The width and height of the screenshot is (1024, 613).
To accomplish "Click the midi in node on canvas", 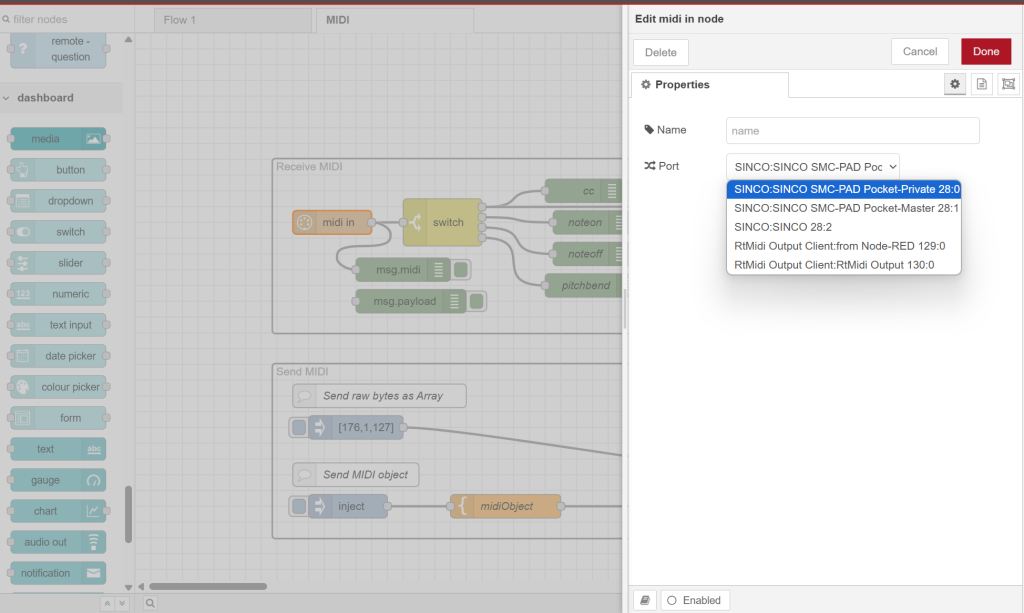I will click(332, 222).
